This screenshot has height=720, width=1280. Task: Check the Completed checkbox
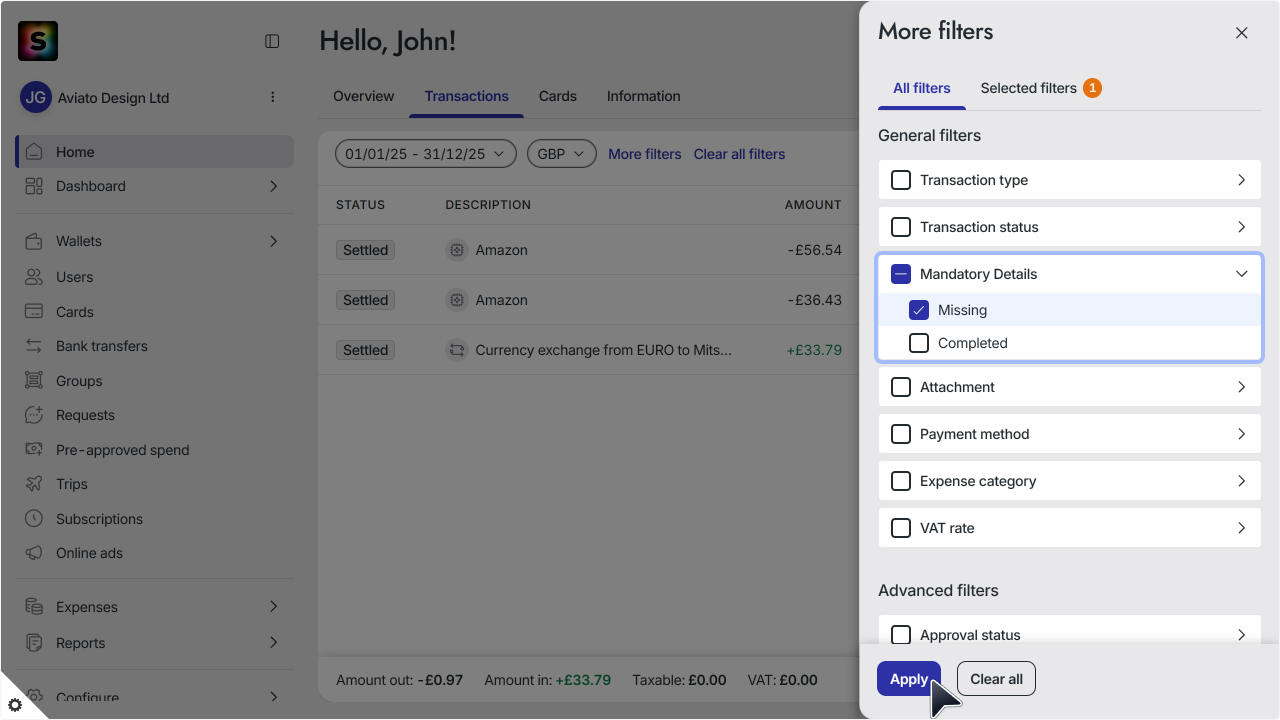[919, 343]
